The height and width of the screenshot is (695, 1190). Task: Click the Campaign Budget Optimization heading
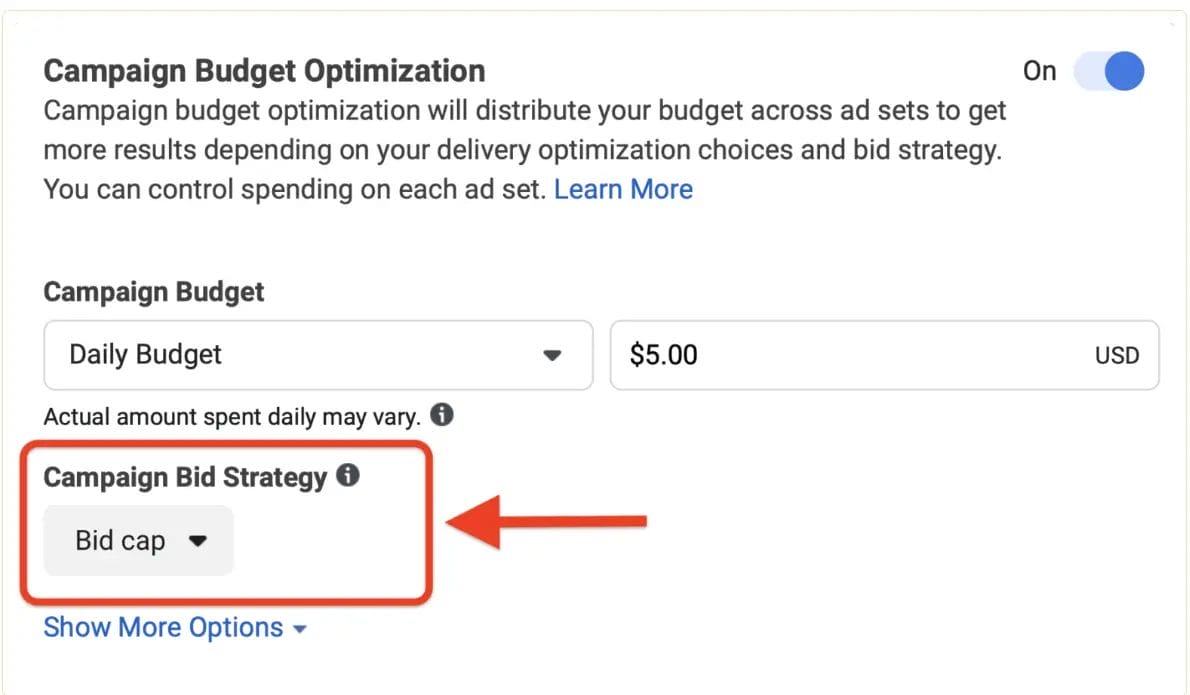pyautogui.click(x=263, y=70)
